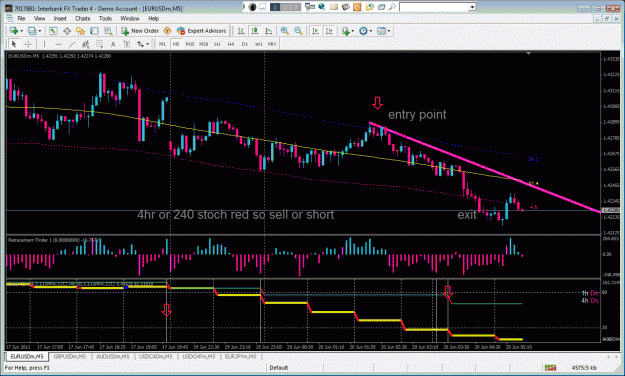Zoom in on the chart
The height and width of the screenshot is (376, 625).
point(285,31)
